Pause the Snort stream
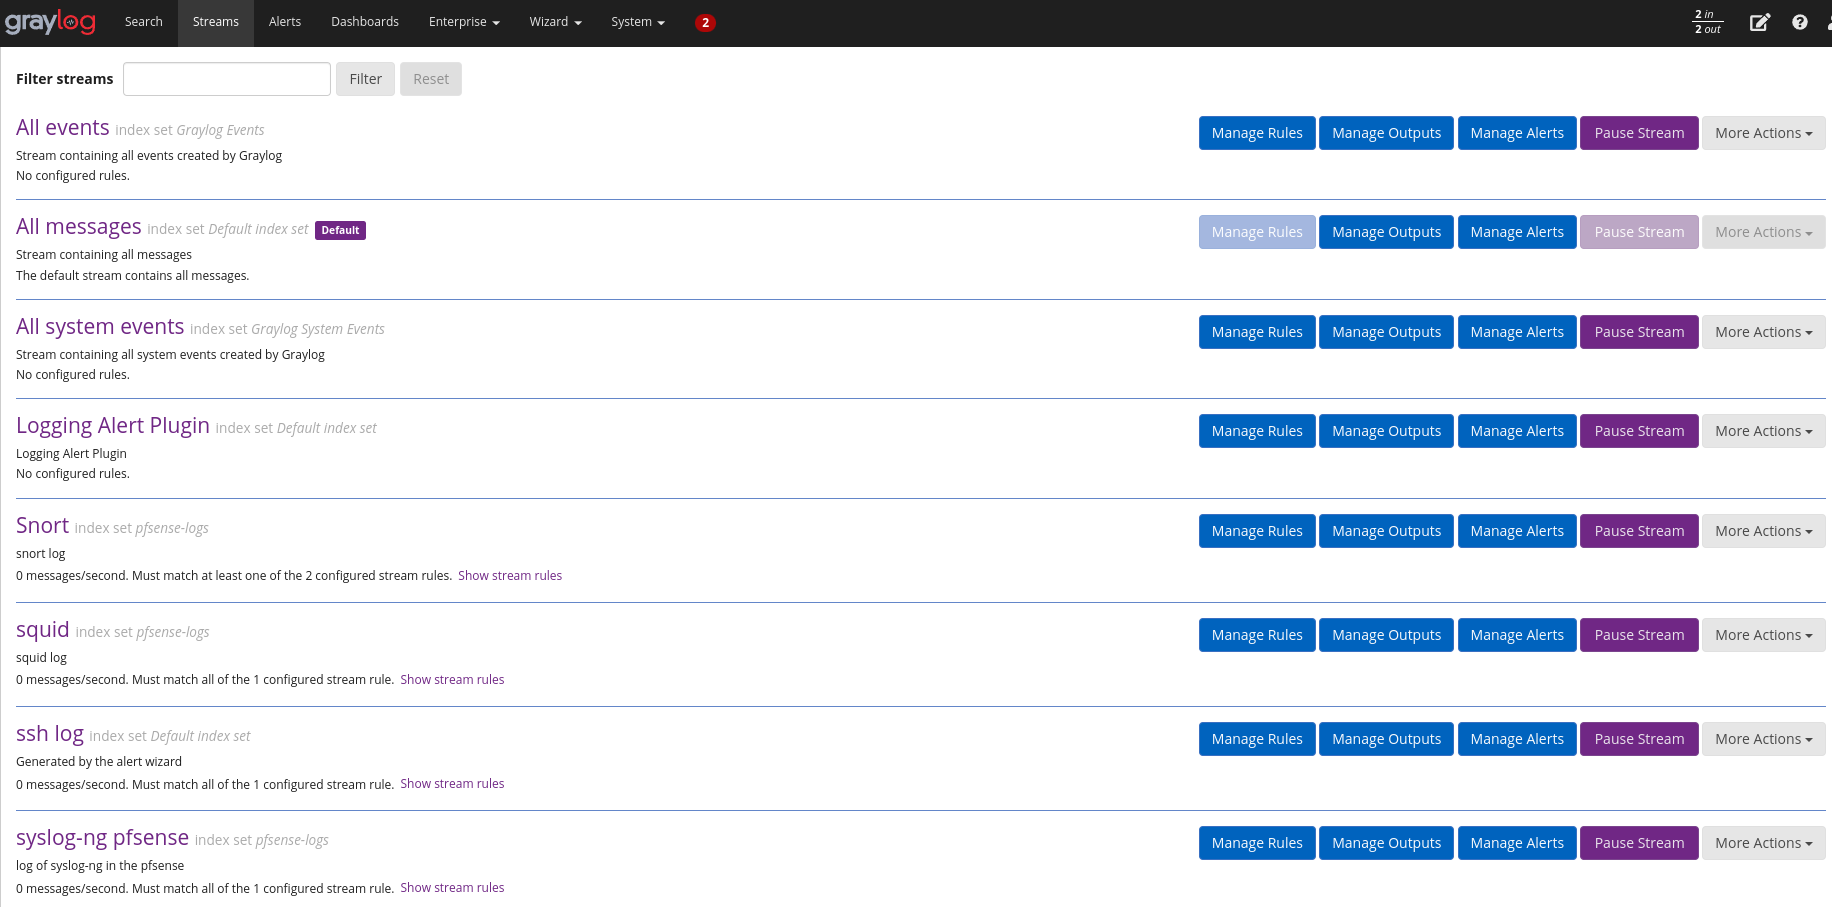 (1638, 531)
